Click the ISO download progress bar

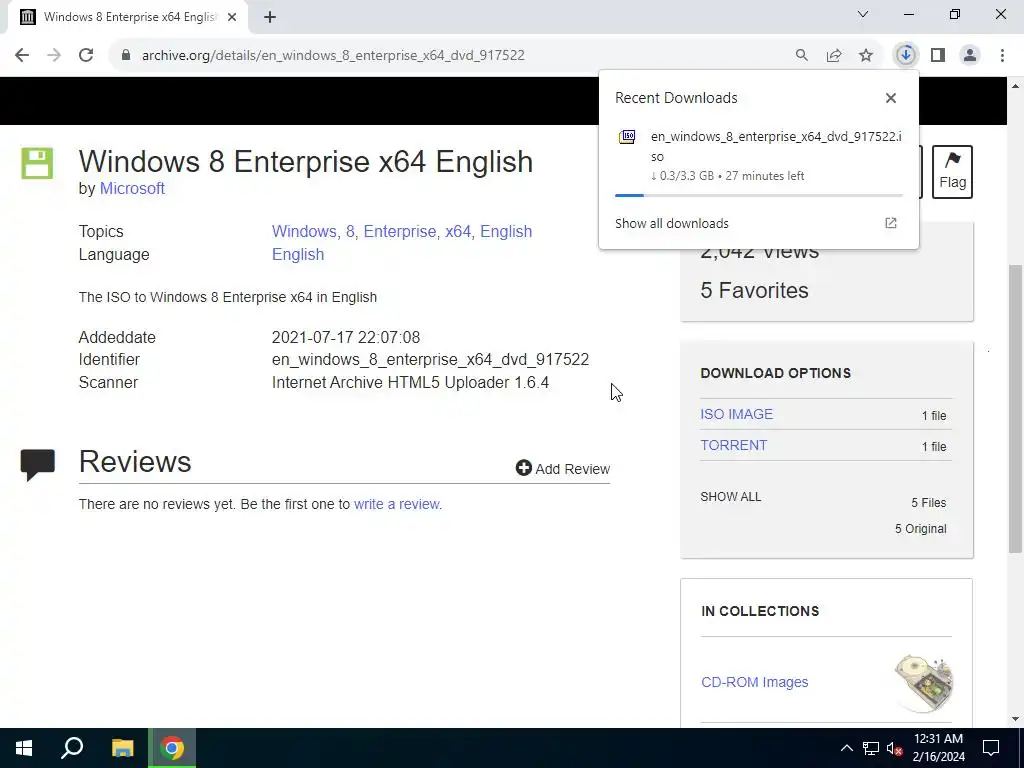pos(758,195)
